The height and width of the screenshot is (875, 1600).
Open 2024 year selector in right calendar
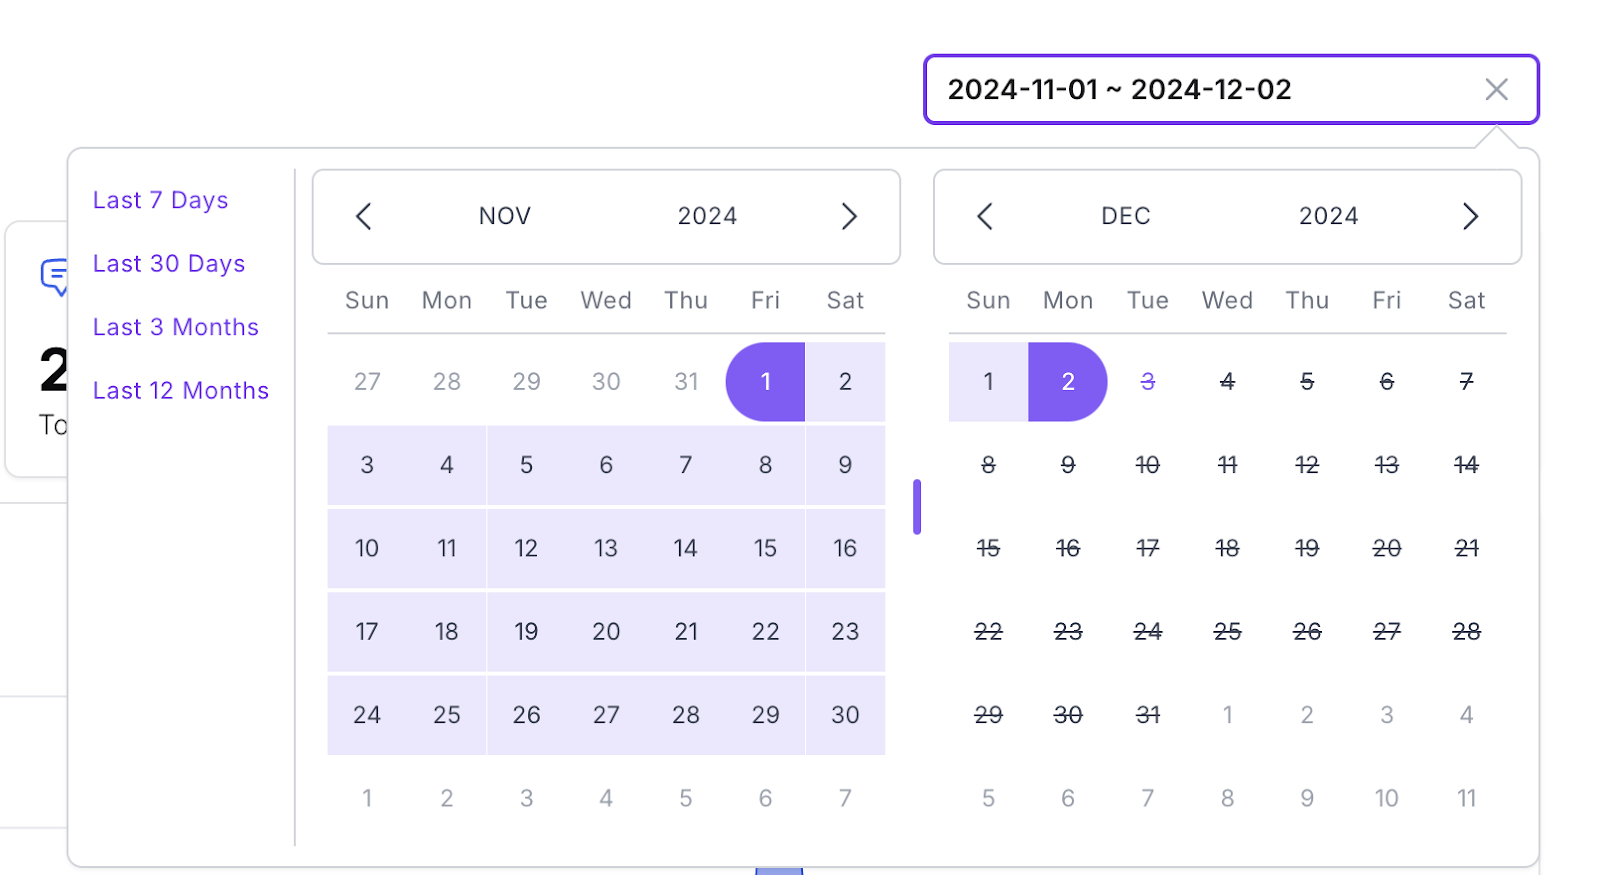point(1328,216)
